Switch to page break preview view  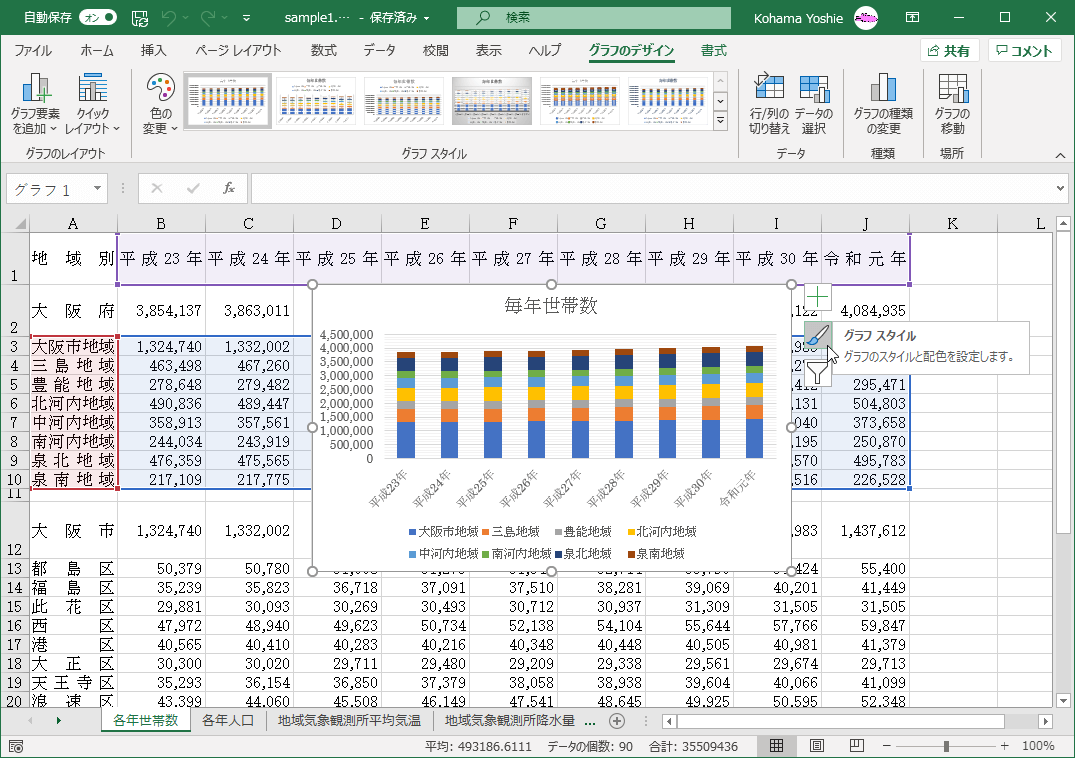pos(856,746)
